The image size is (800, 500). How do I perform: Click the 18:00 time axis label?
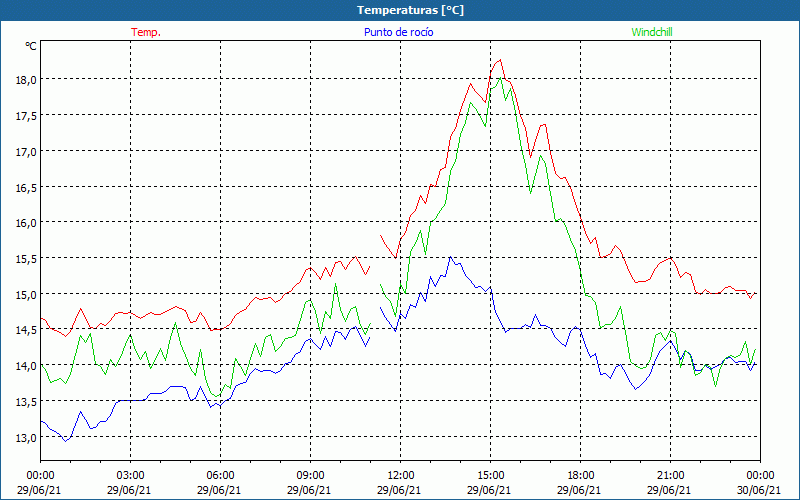[580, 476]
